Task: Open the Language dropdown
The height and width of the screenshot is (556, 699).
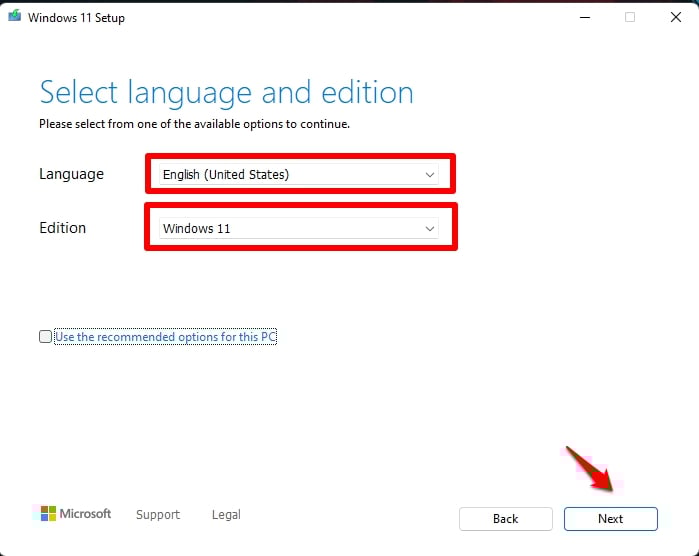Action: click(x=299, y=174)
